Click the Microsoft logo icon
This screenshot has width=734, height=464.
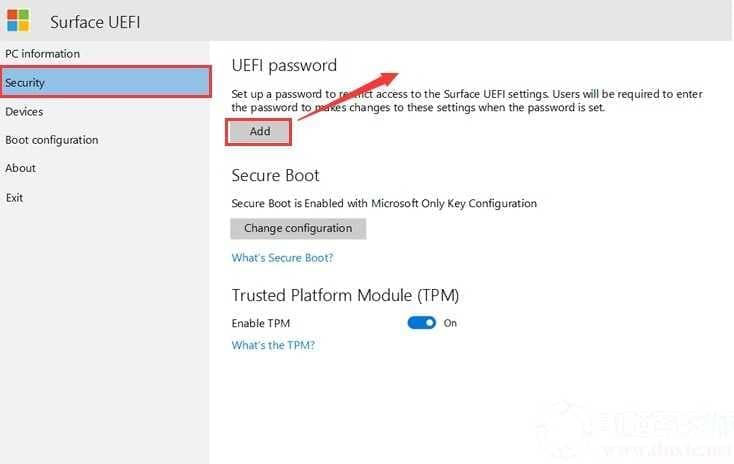tap(18, 21)
